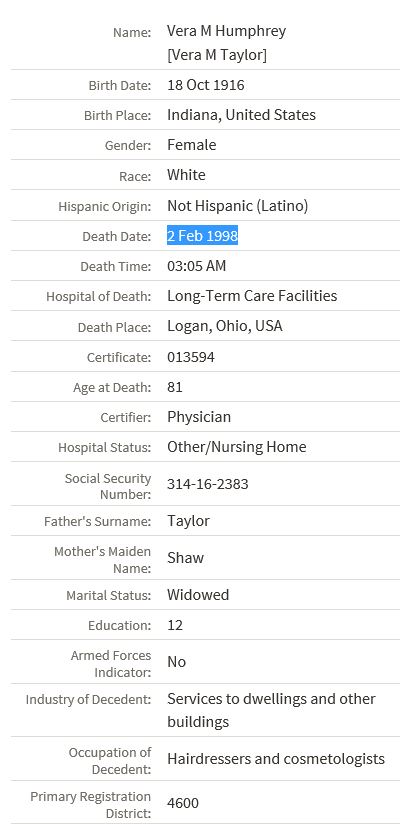Click the Hairdressers and cosmetologists occupation
This screenshot has width=413, height=824.
click(276, 759)
